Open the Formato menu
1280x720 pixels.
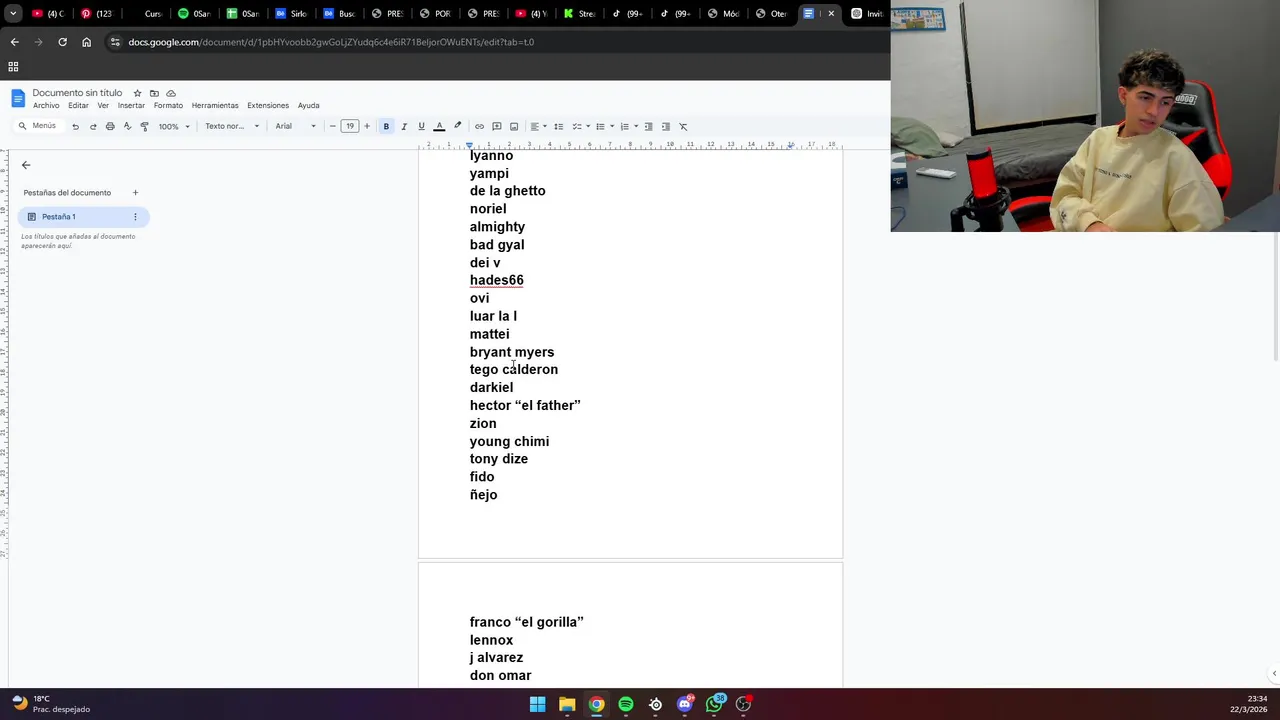[168, 105]
